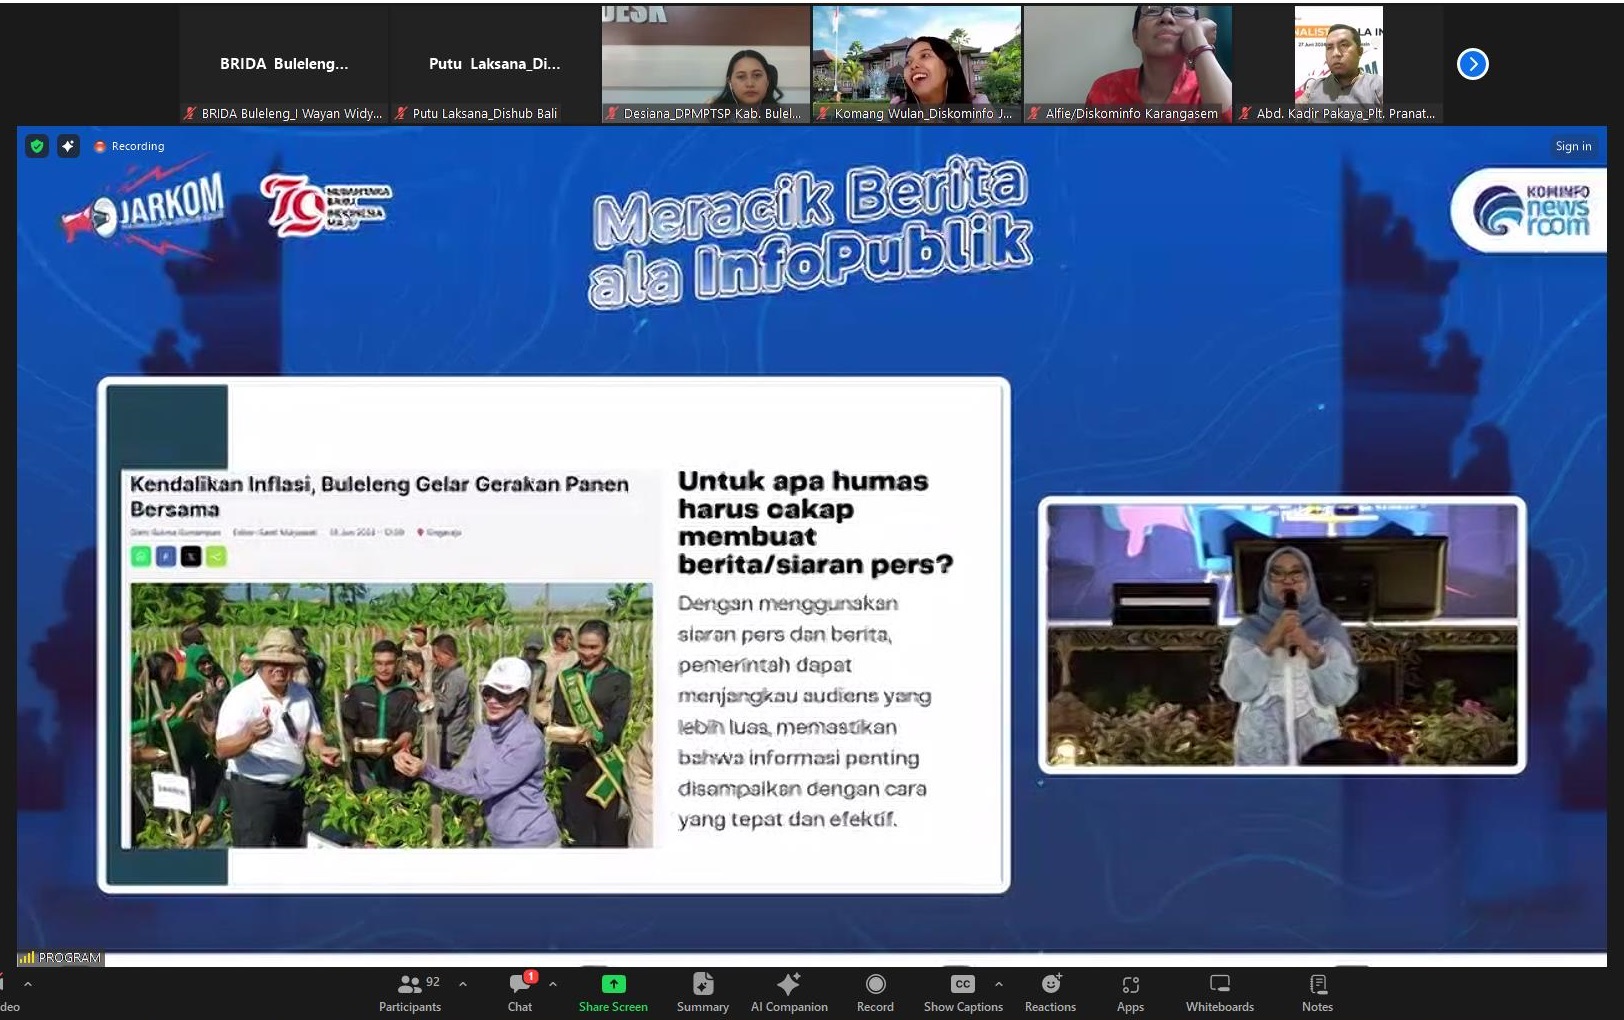Enable Show Captions
The height and width of the screenshot is (1020, 1624).
click(963, 993)
